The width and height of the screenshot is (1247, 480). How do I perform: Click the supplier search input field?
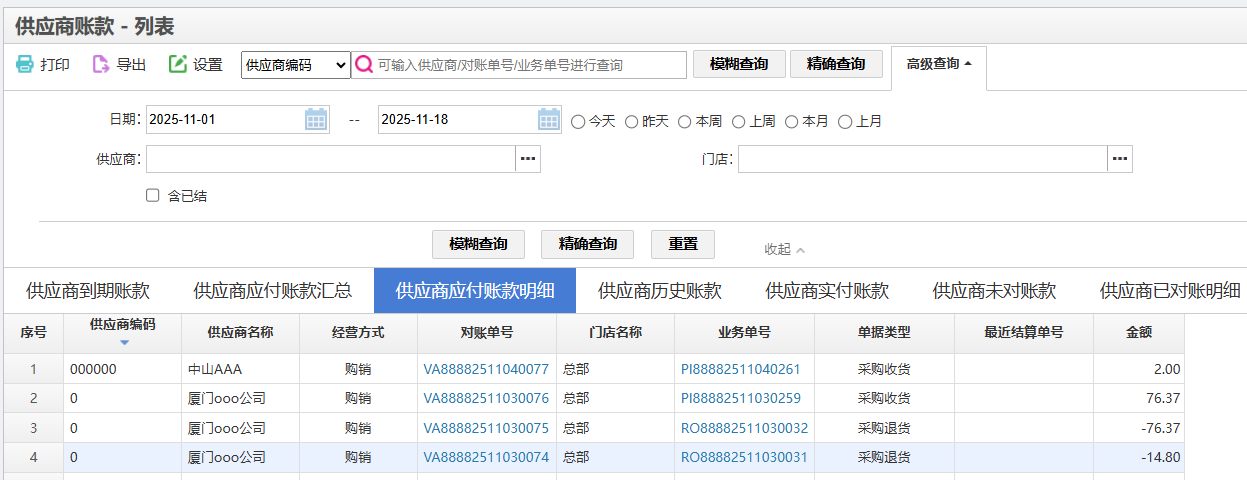330,159
